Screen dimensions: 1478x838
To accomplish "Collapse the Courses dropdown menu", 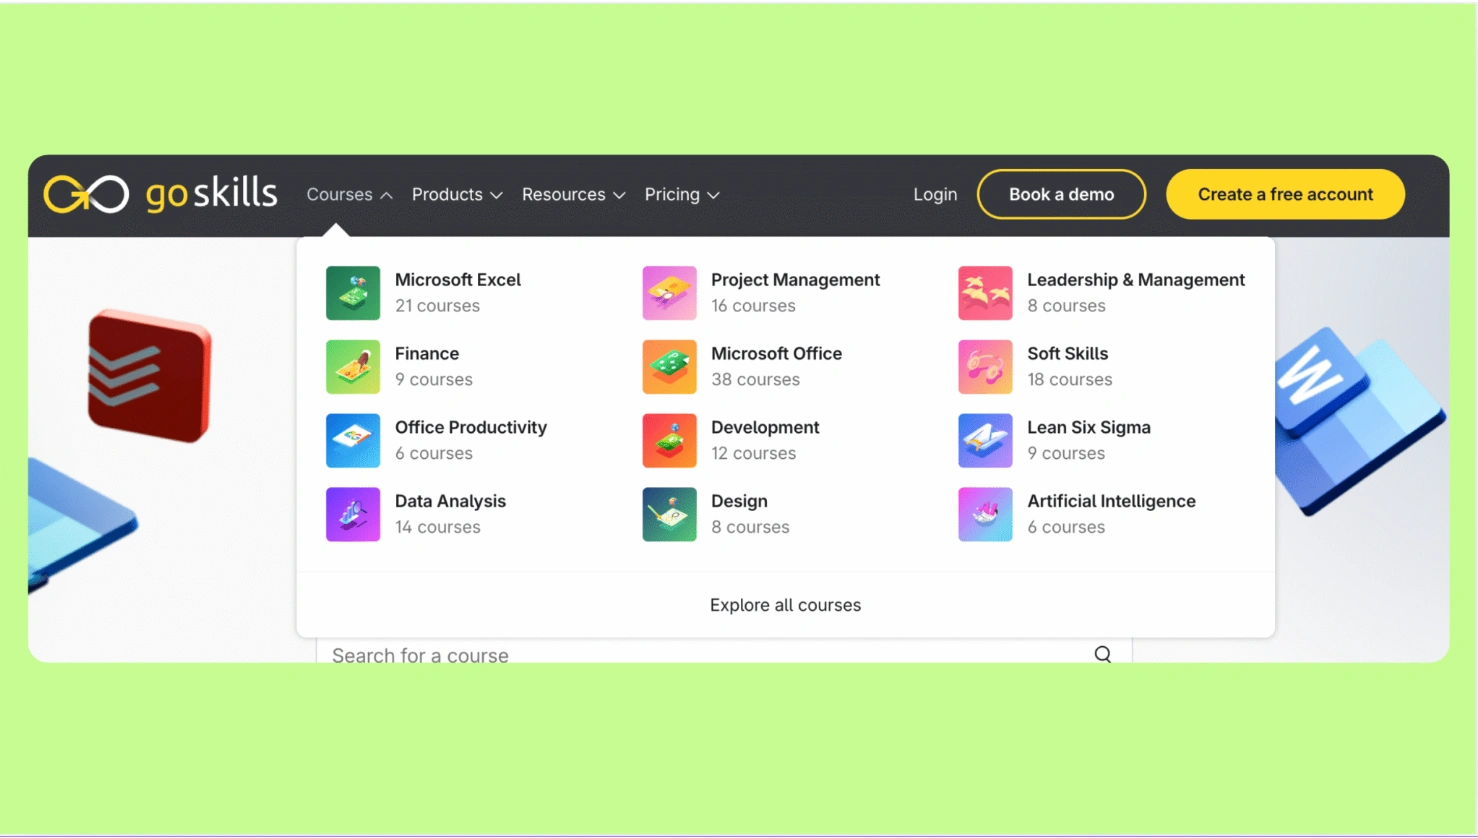I will pyautogui.click(x=349, y=194).
